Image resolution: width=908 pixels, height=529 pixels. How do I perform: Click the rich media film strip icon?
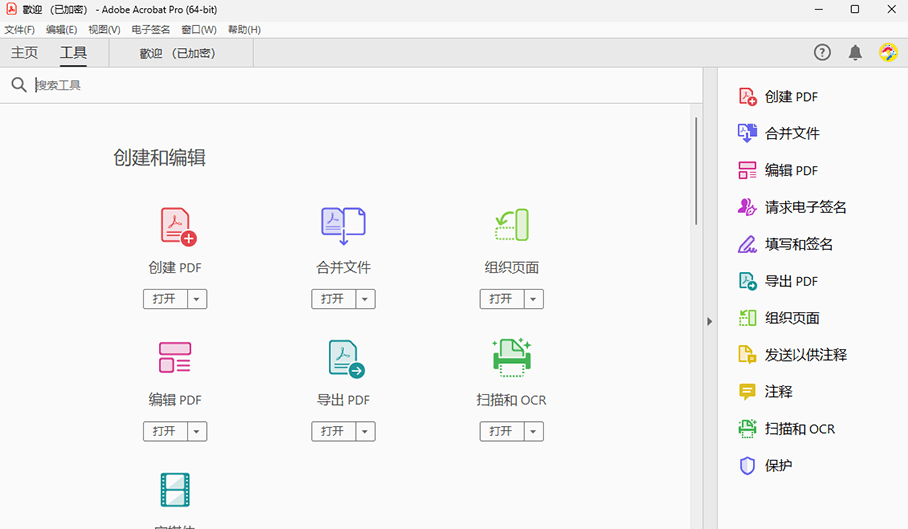pyautogui.click(x=175, y=490)
